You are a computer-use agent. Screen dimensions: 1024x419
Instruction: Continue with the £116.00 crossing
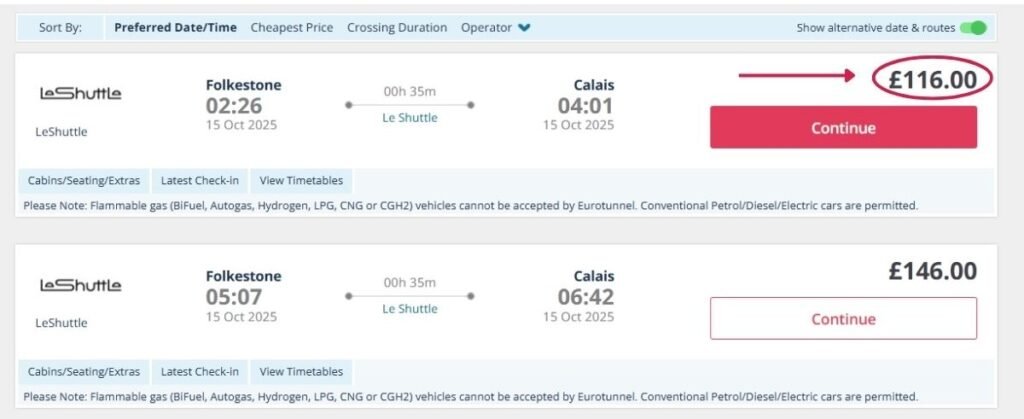[x=843, y=128]
